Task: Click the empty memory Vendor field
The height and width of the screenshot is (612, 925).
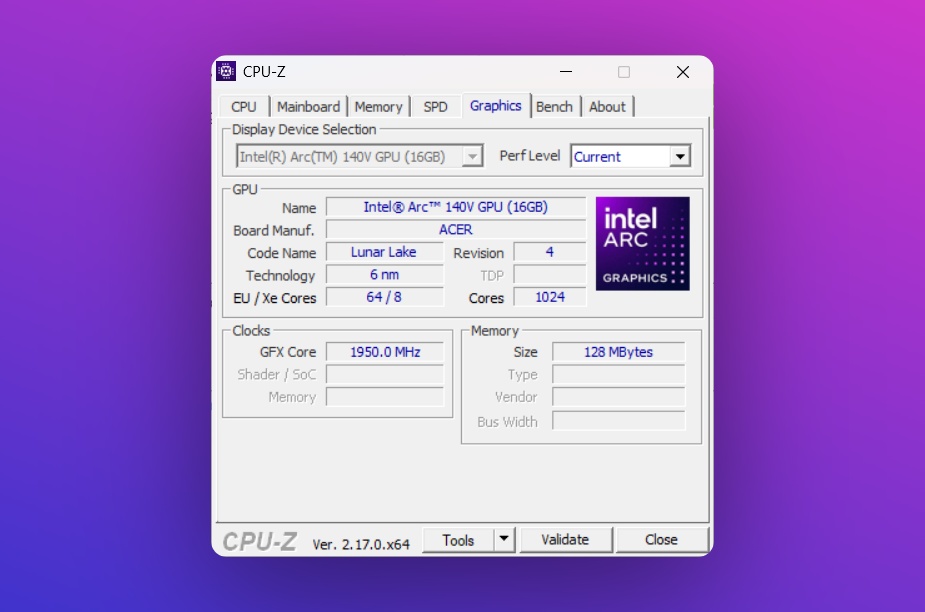Action: 618,397
